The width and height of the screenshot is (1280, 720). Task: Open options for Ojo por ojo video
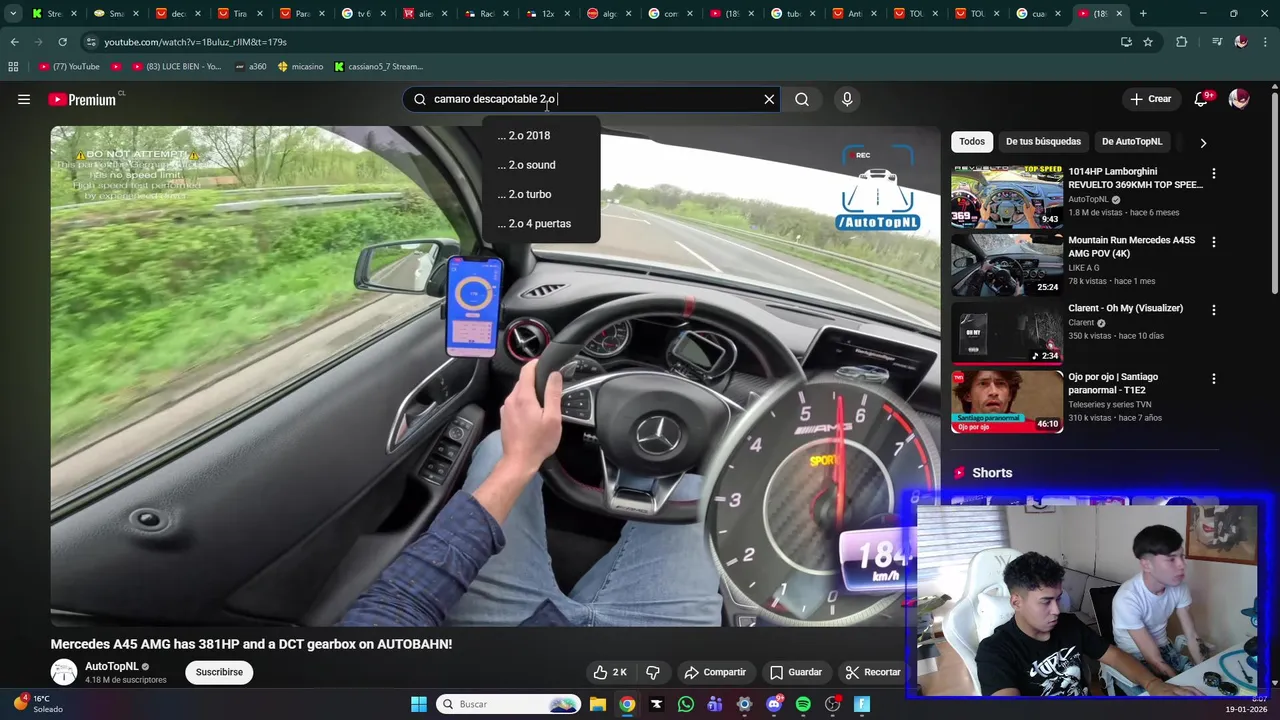1214,379
